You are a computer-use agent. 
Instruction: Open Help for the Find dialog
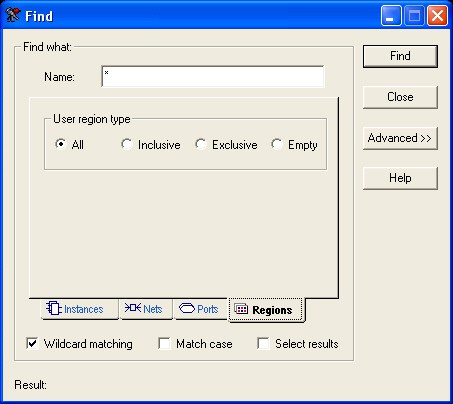pyautogui.click(x=400, y=178)
